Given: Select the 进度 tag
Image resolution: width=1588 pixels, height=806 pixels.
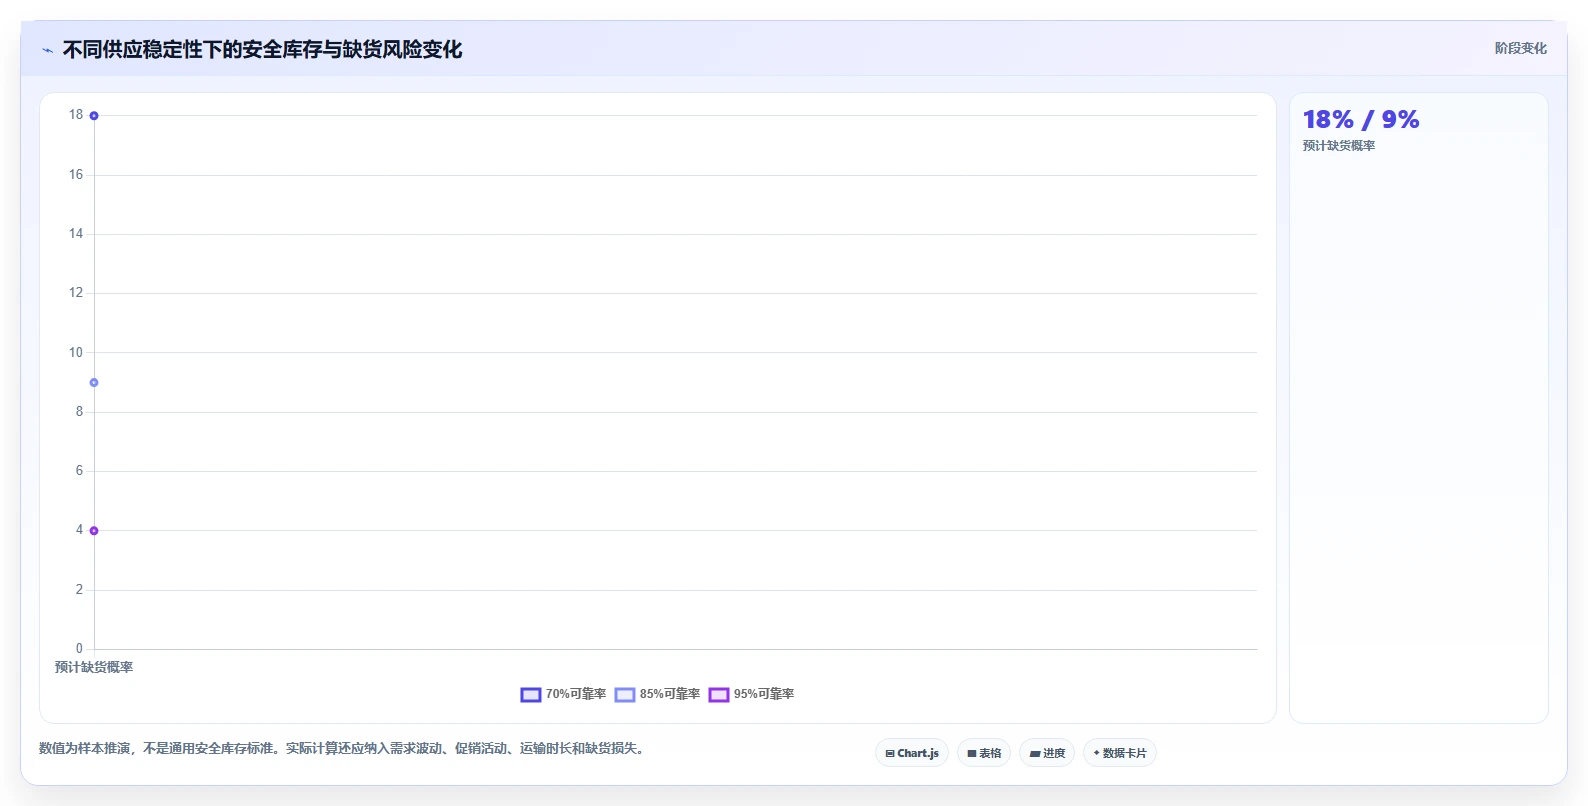Looking at the screenshot, I should (x=1047, y=753).
